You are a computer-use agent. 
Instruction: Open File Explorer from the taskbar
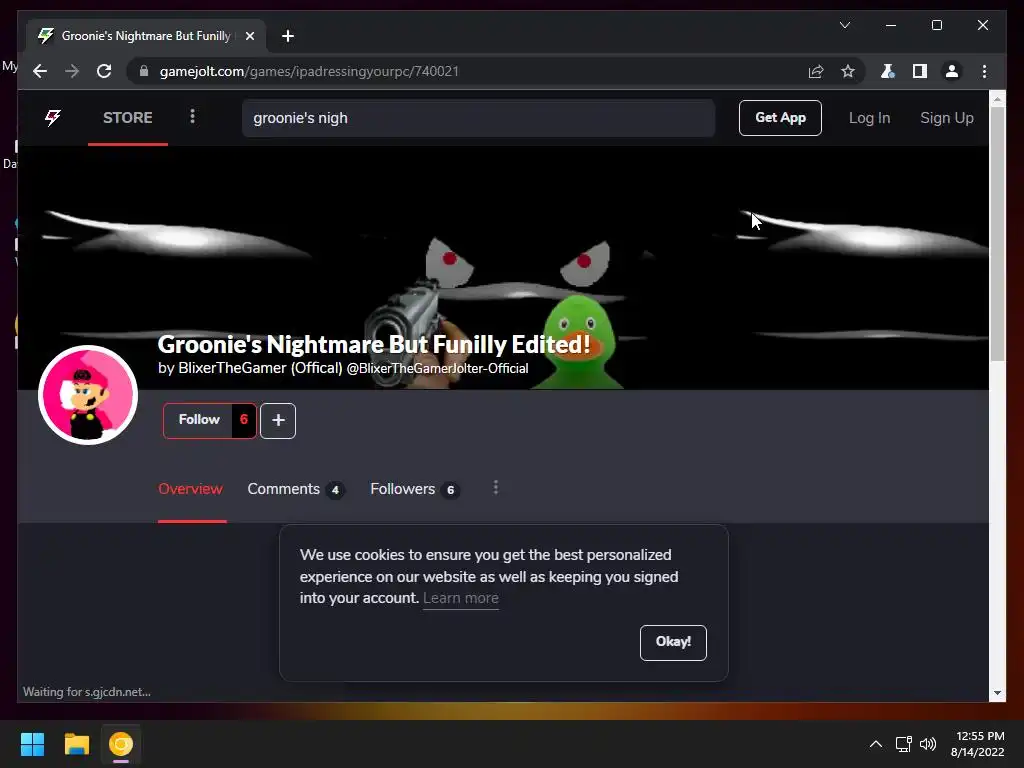pos(76,744)
